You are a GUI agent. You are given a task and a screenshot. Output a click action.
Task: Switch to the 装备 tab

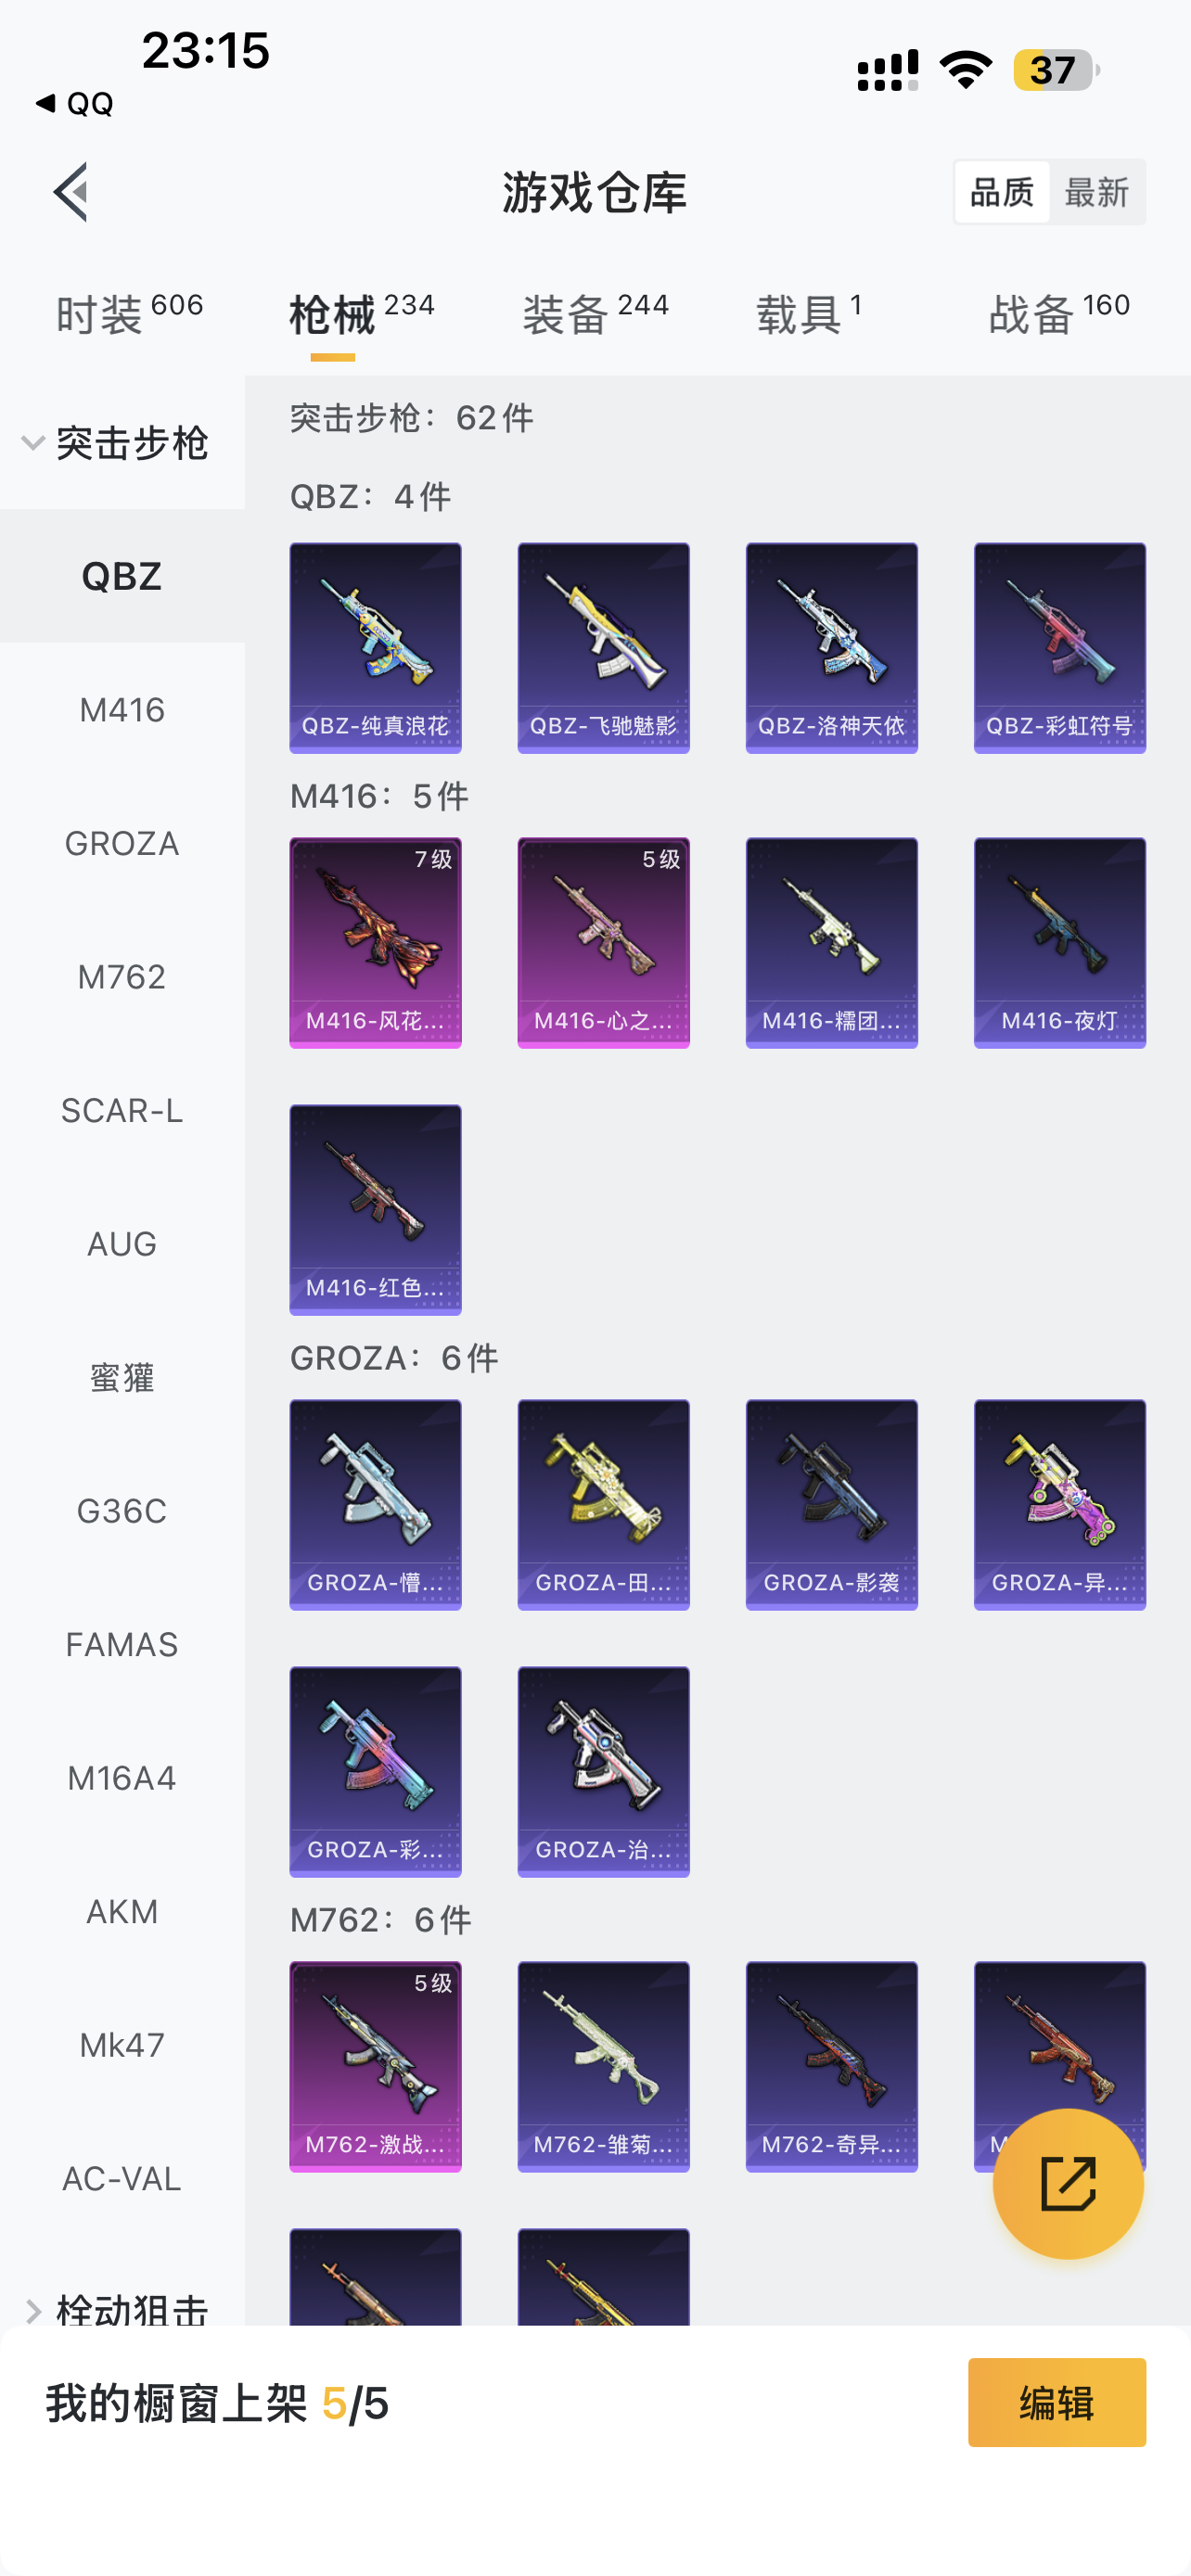coord(595,314)
